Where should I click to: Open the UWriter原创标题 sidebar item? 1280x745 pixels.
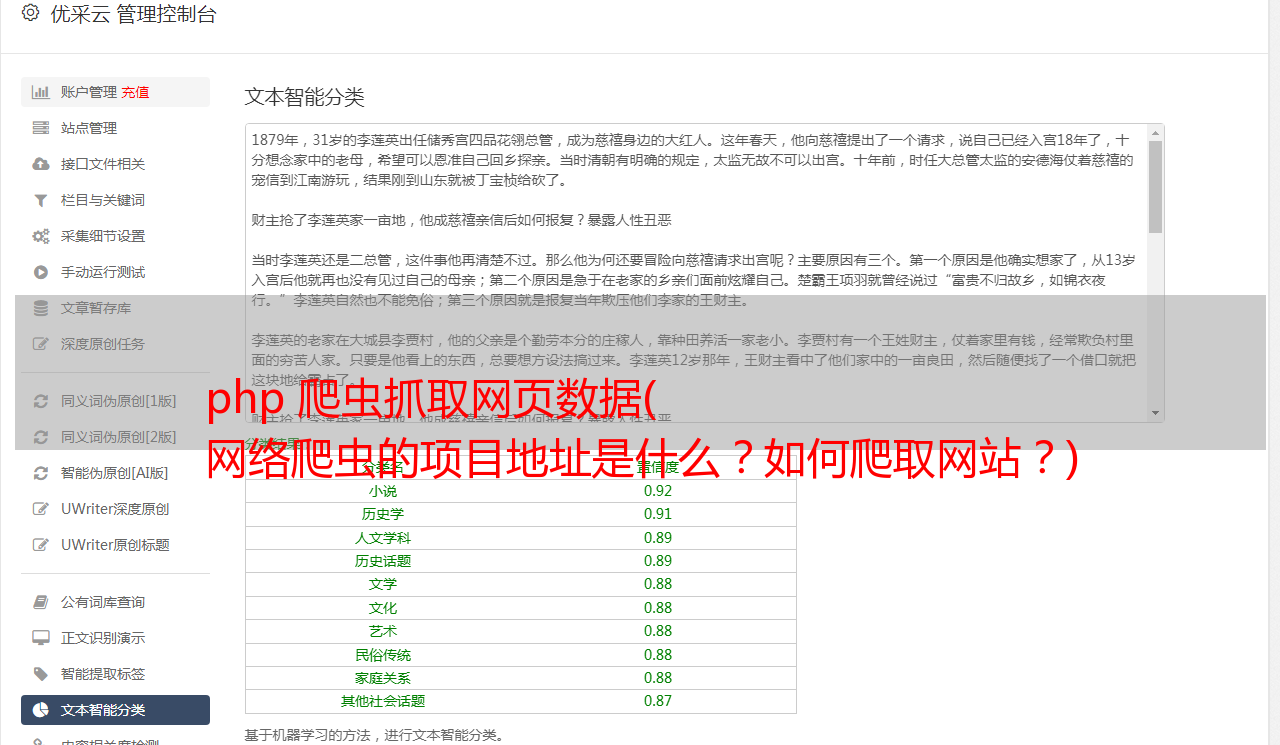click(115, 545)
